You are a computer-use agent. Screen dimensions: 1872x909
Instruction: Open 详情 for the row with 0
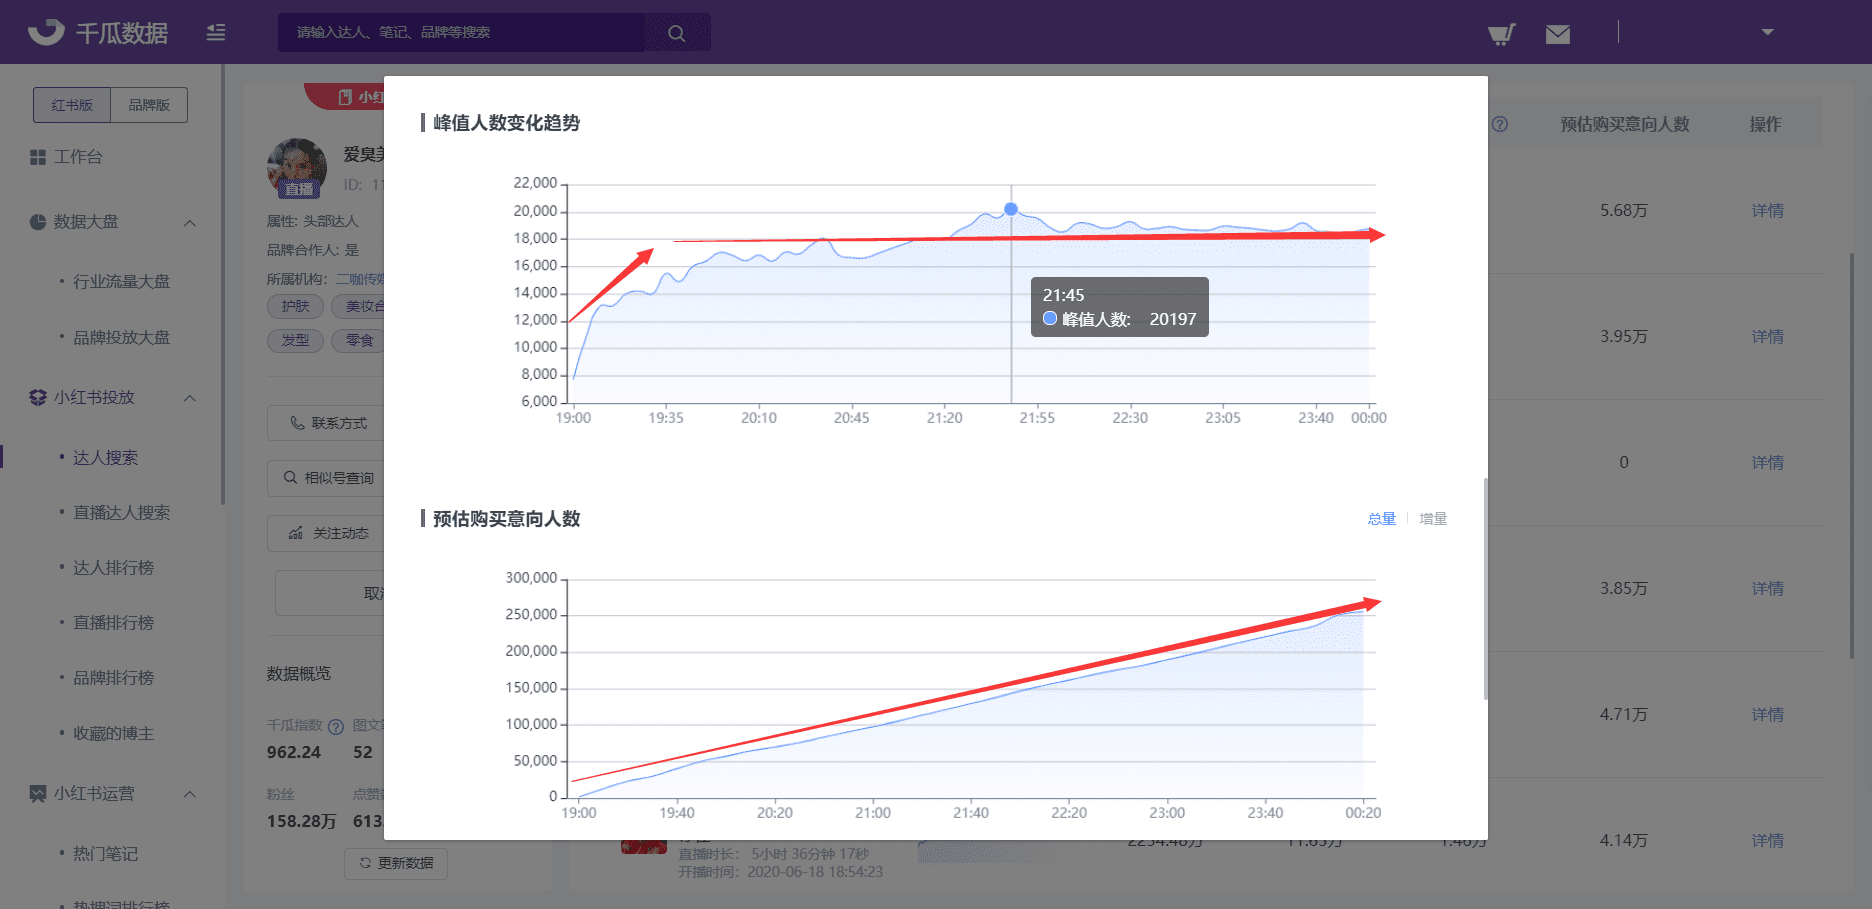coord(1767,463)
